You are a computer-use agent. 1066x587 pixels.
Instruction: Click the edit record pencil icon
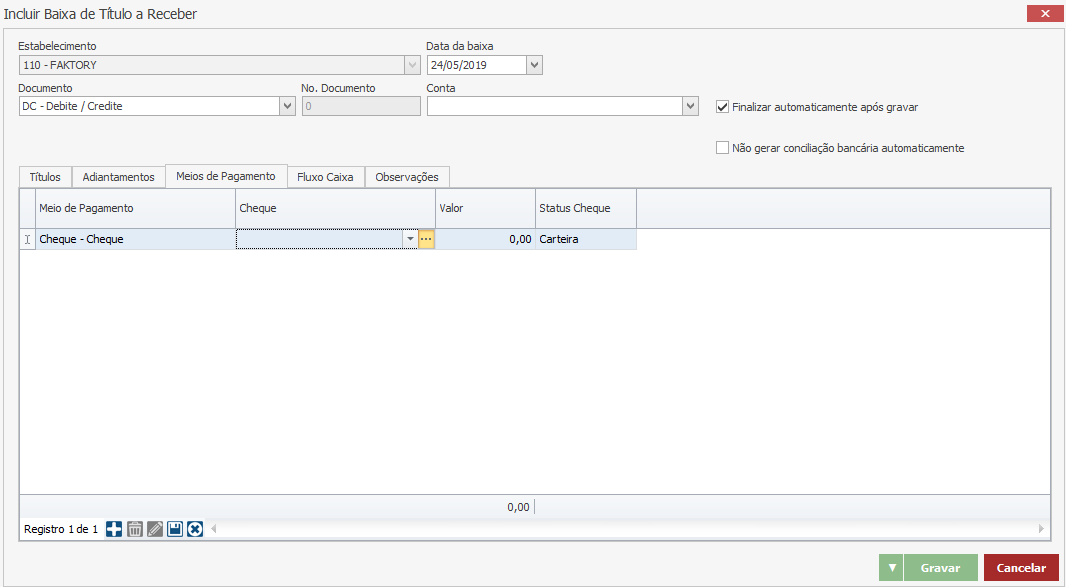[x=155, y=529]
